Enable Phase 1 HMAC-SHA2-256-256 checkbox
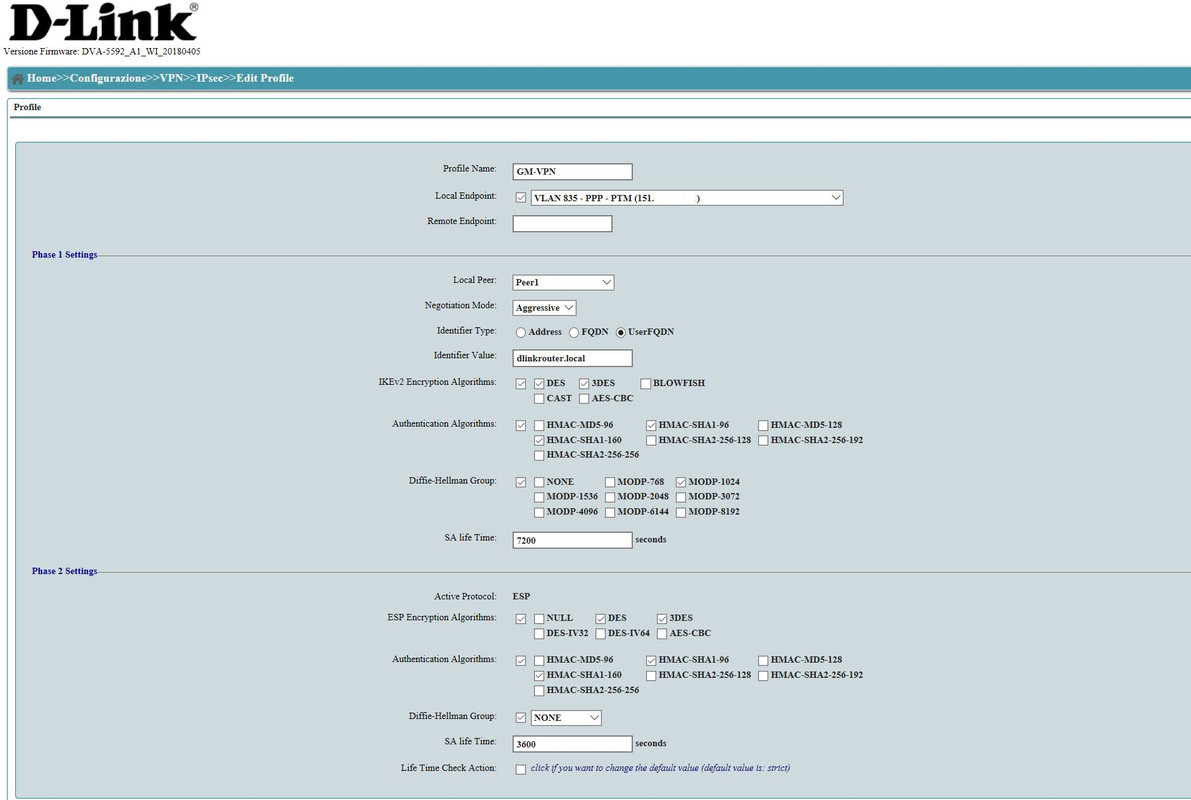Screen dimensions: 1191x800 (x=539, y=456)
